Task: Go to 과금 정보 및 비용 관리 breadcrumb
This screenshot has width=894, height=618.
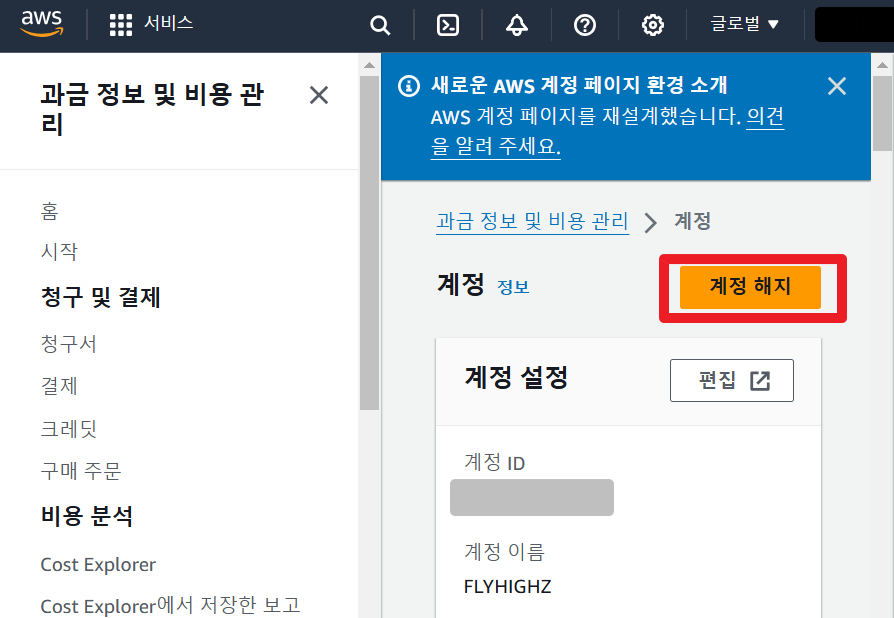Action: pos(532,221)
